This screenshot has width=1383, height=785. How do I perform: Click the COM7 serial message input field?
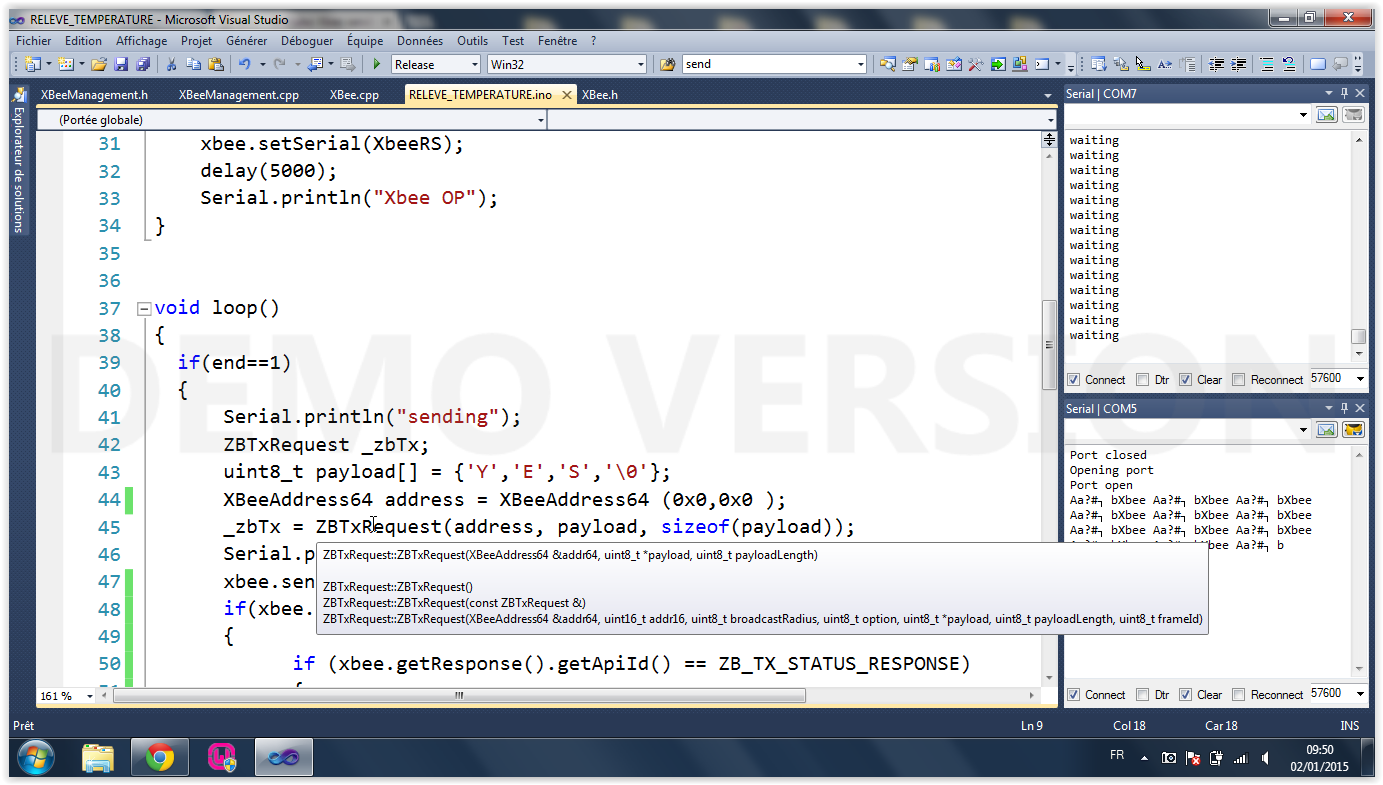pyautogui.click(x=1188, y=115)
